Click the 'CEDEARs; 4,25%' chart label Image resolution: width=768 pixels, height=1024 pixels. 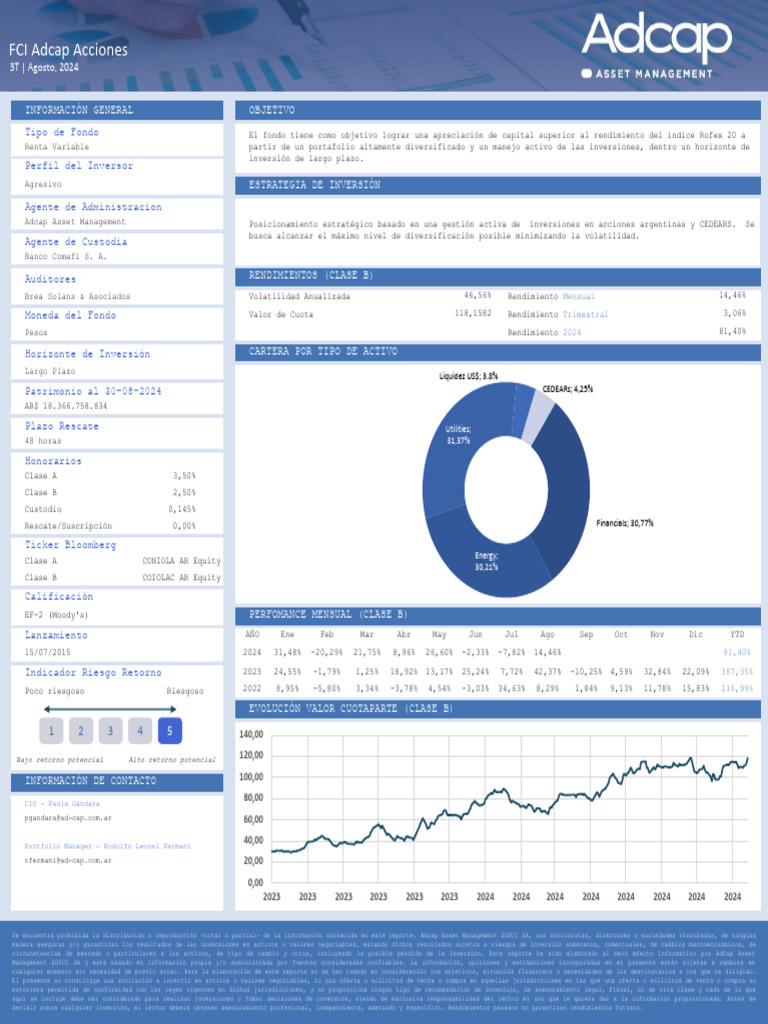pyautogui.click(x=568, y=389)
